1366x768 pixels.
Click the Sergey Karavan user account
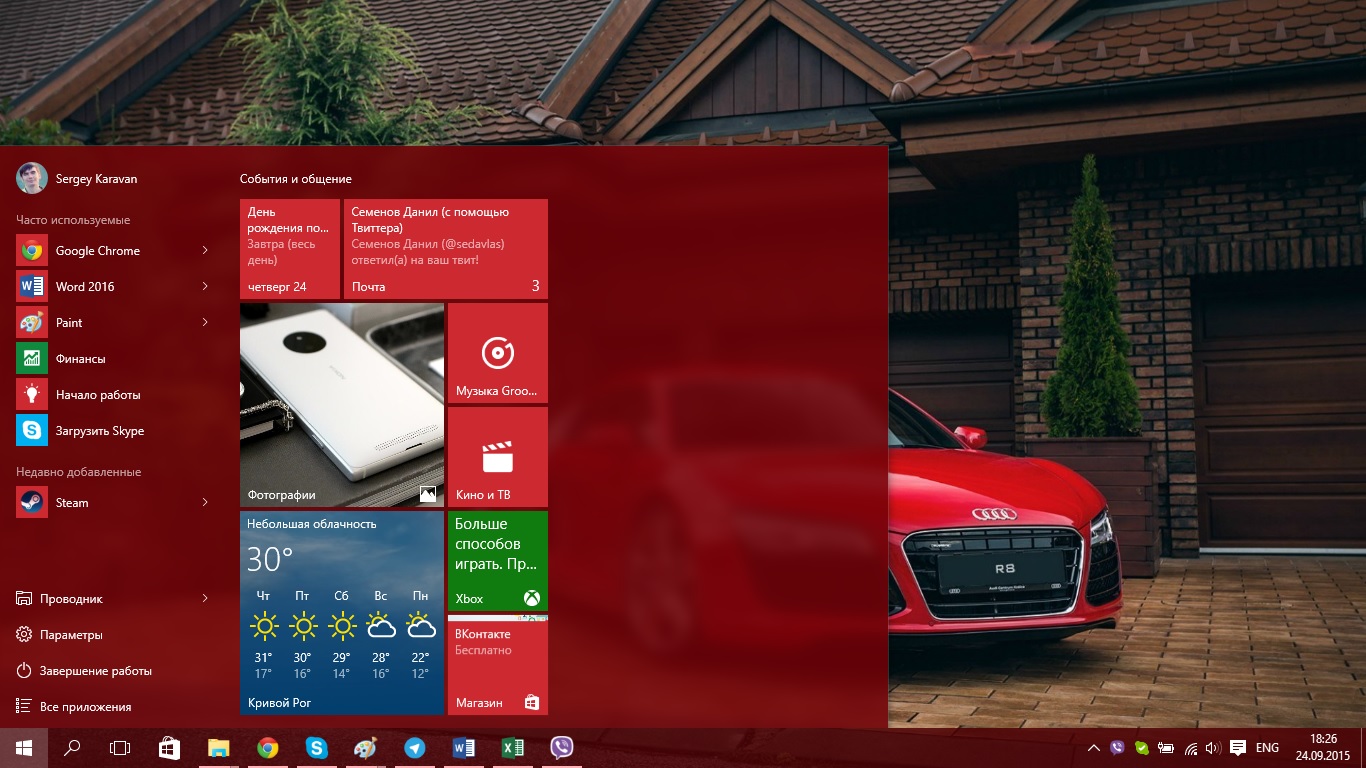coord(77,179)
